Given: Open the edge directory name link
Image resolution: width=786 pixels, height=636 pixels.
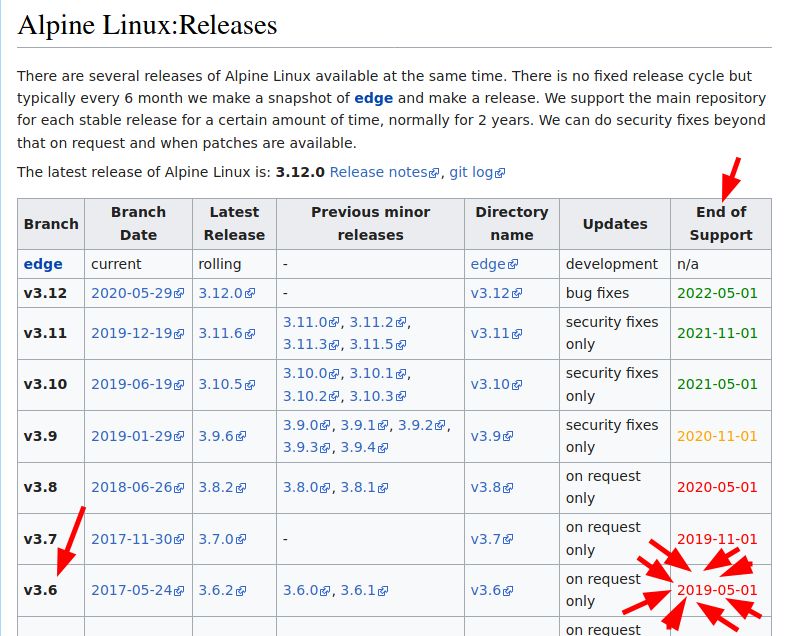Looking at the screenshot, I should [494, 264].
